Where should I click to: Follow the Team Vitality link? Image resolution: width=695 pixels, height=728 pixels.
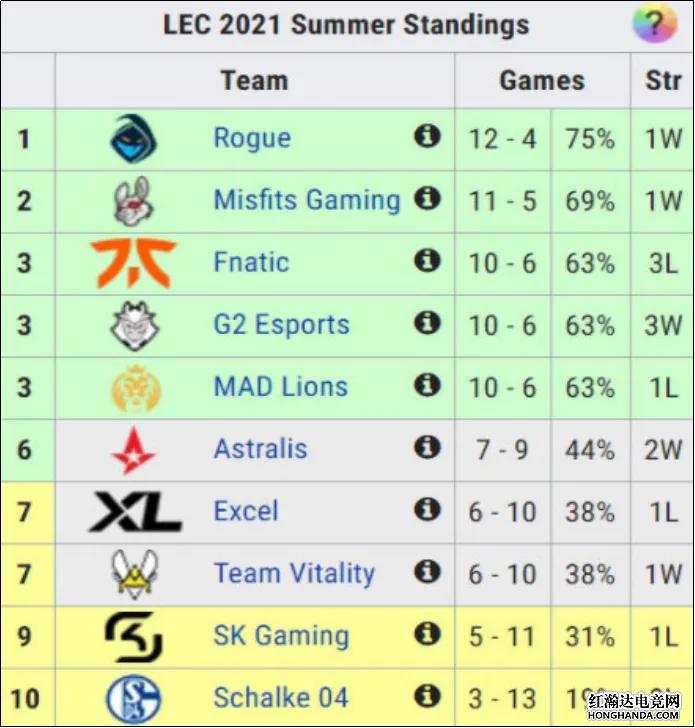(x=294, y=574)
